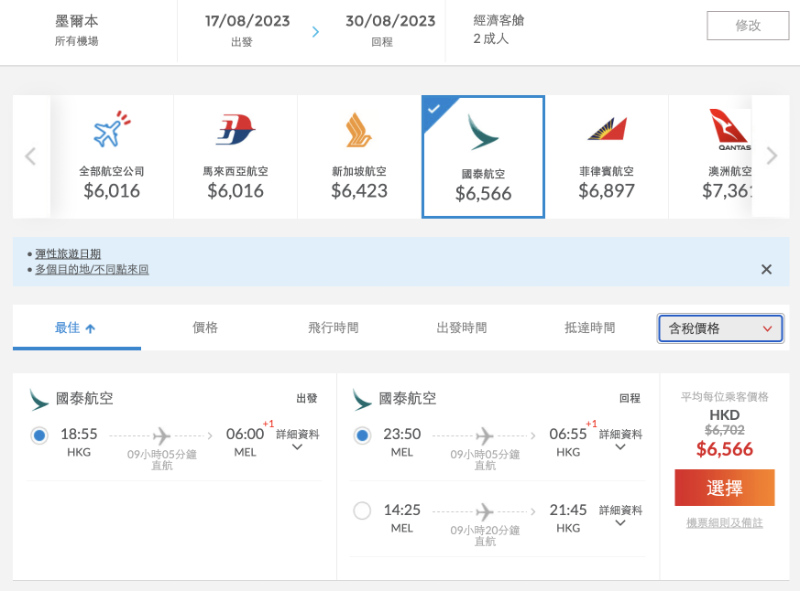Viewport: 800px width, 591px height.
Task: Expand 詳細資料 for the 23:50 return flight
Action: (620, 440)
